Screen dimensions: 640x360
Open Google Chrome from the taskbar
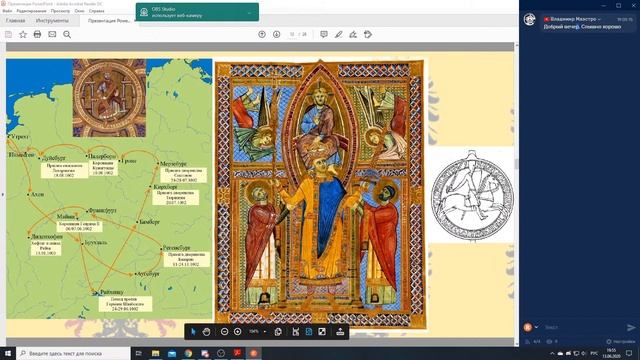point(188,353)
